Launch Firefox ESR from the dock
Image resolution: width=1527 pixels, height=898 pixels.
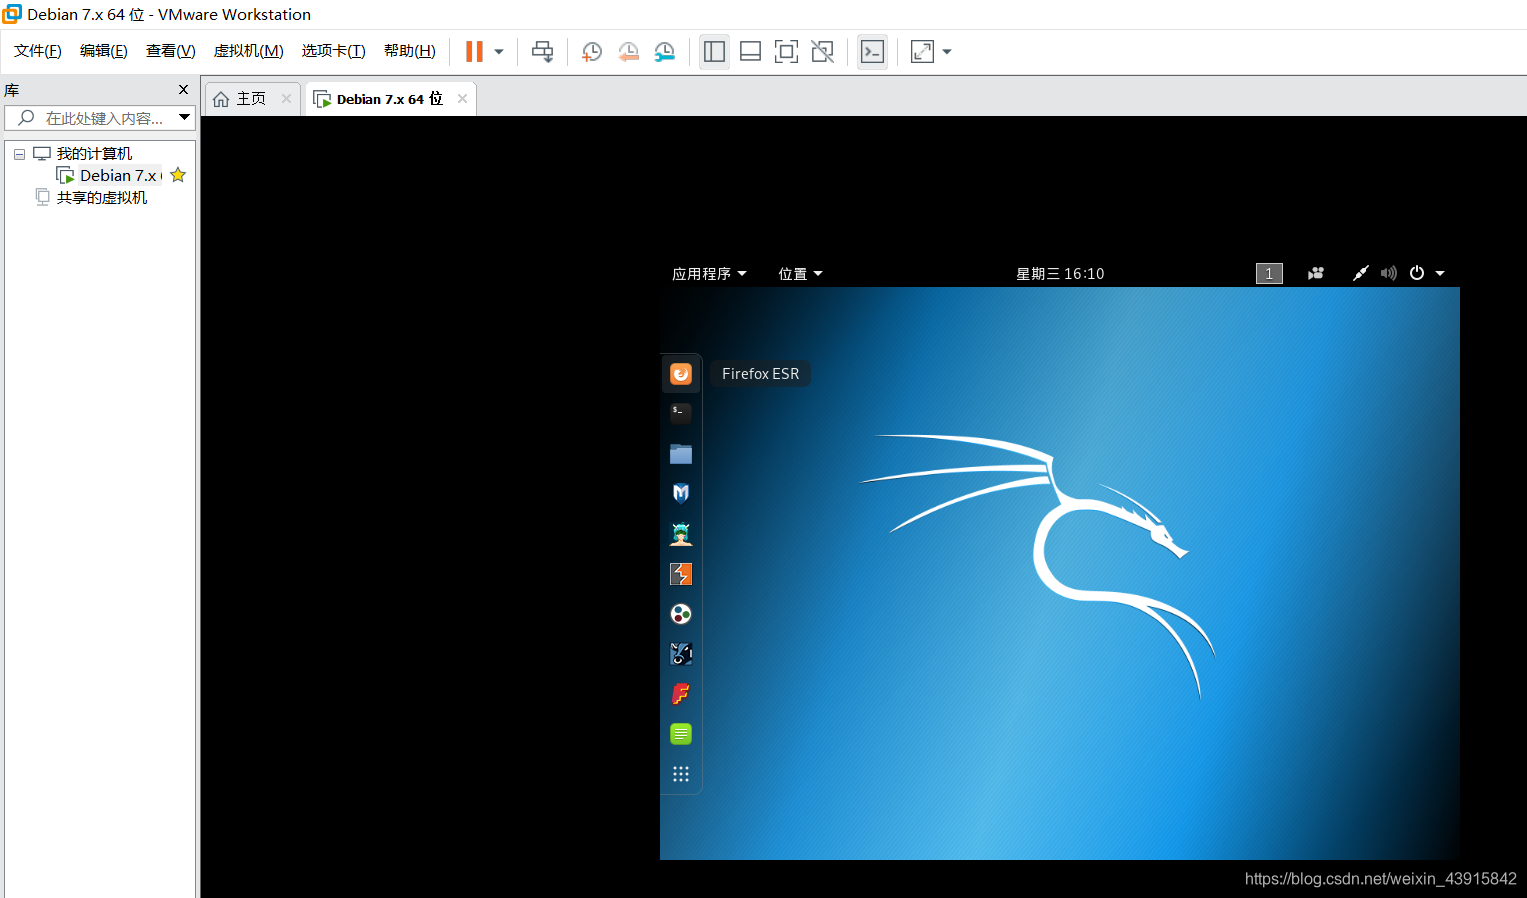click(681, 374)
